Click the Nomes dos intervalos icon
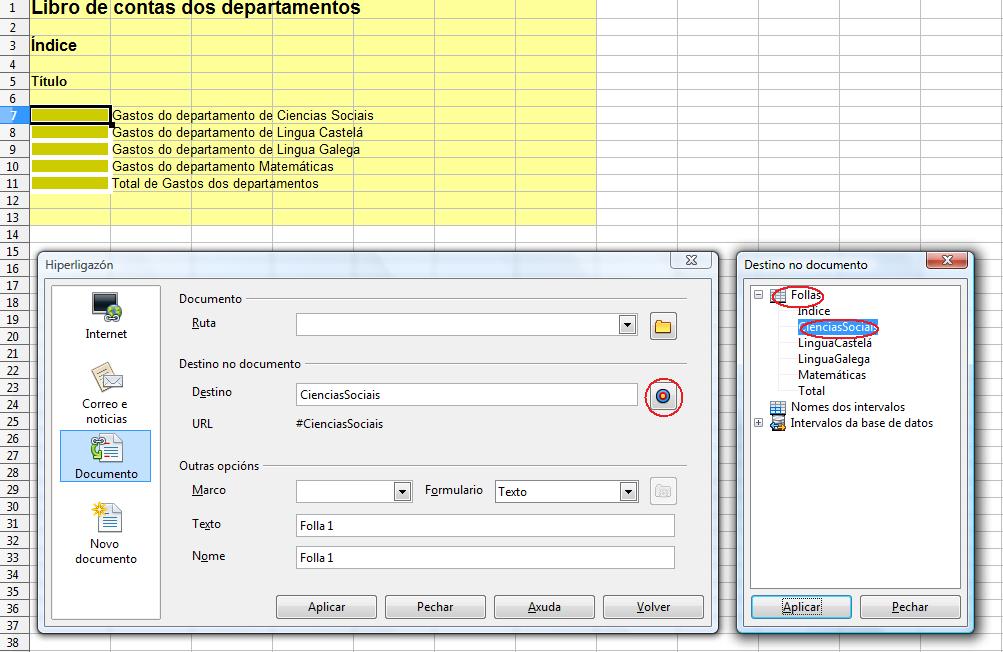 click(x=777, y=407)
